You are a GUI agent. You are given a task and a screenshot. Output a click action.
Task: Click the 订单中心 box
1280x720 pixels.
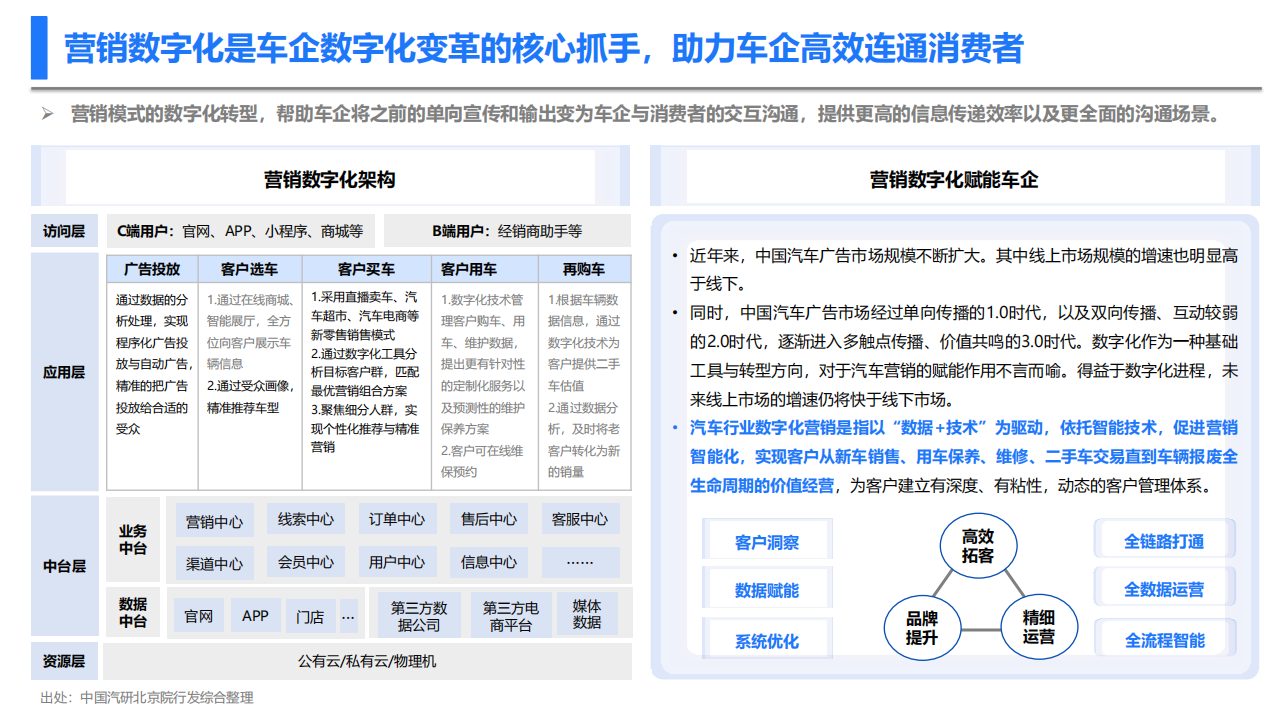point(397,519)
